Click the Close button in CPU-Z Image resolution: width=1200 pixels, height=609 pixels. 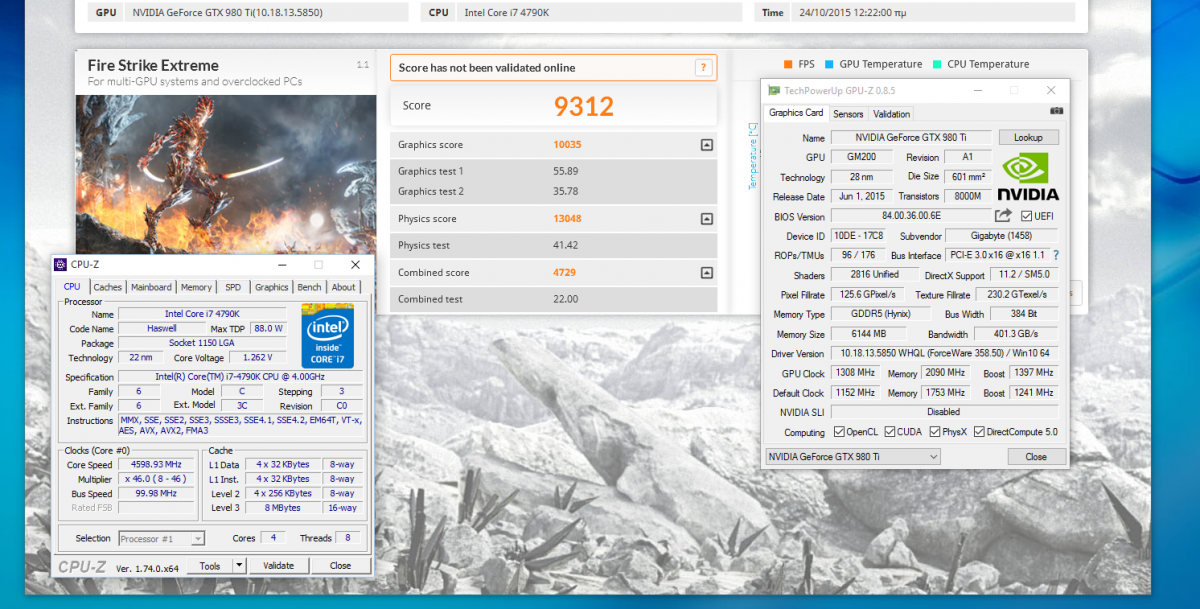tap(340, 565)
